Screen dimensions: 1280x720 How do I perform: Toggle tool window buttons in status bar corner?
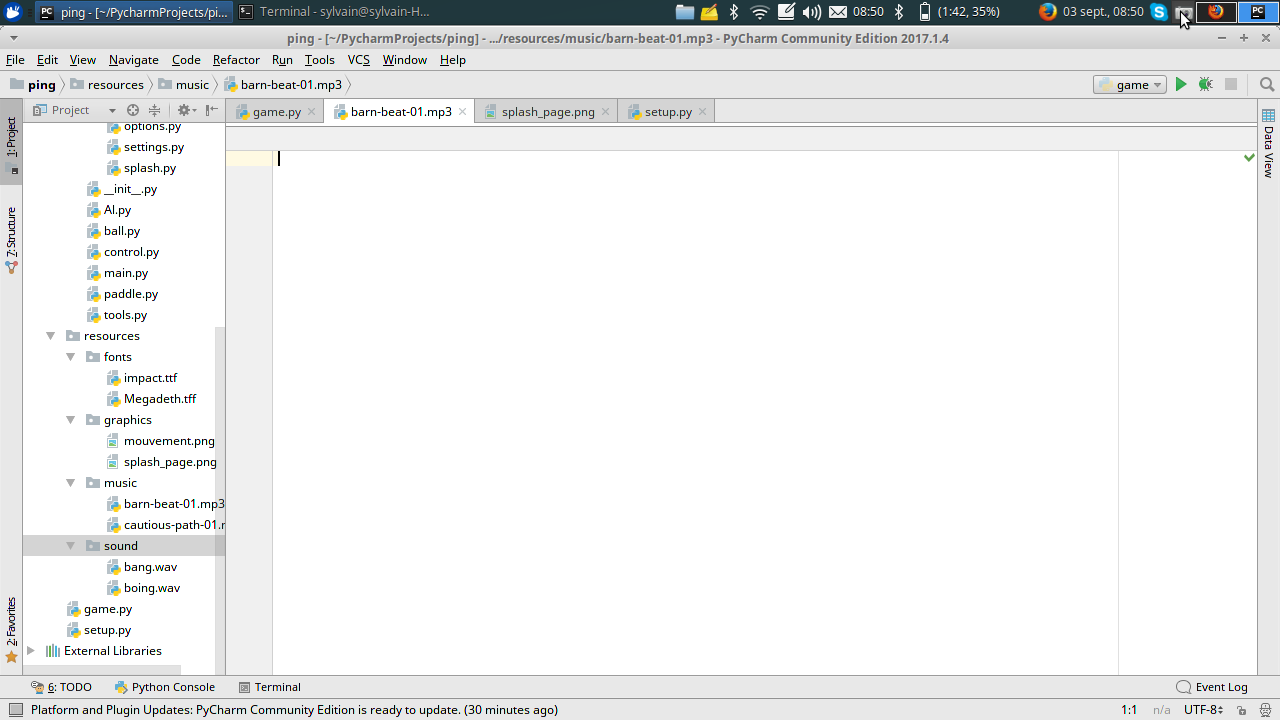[15, 710]
